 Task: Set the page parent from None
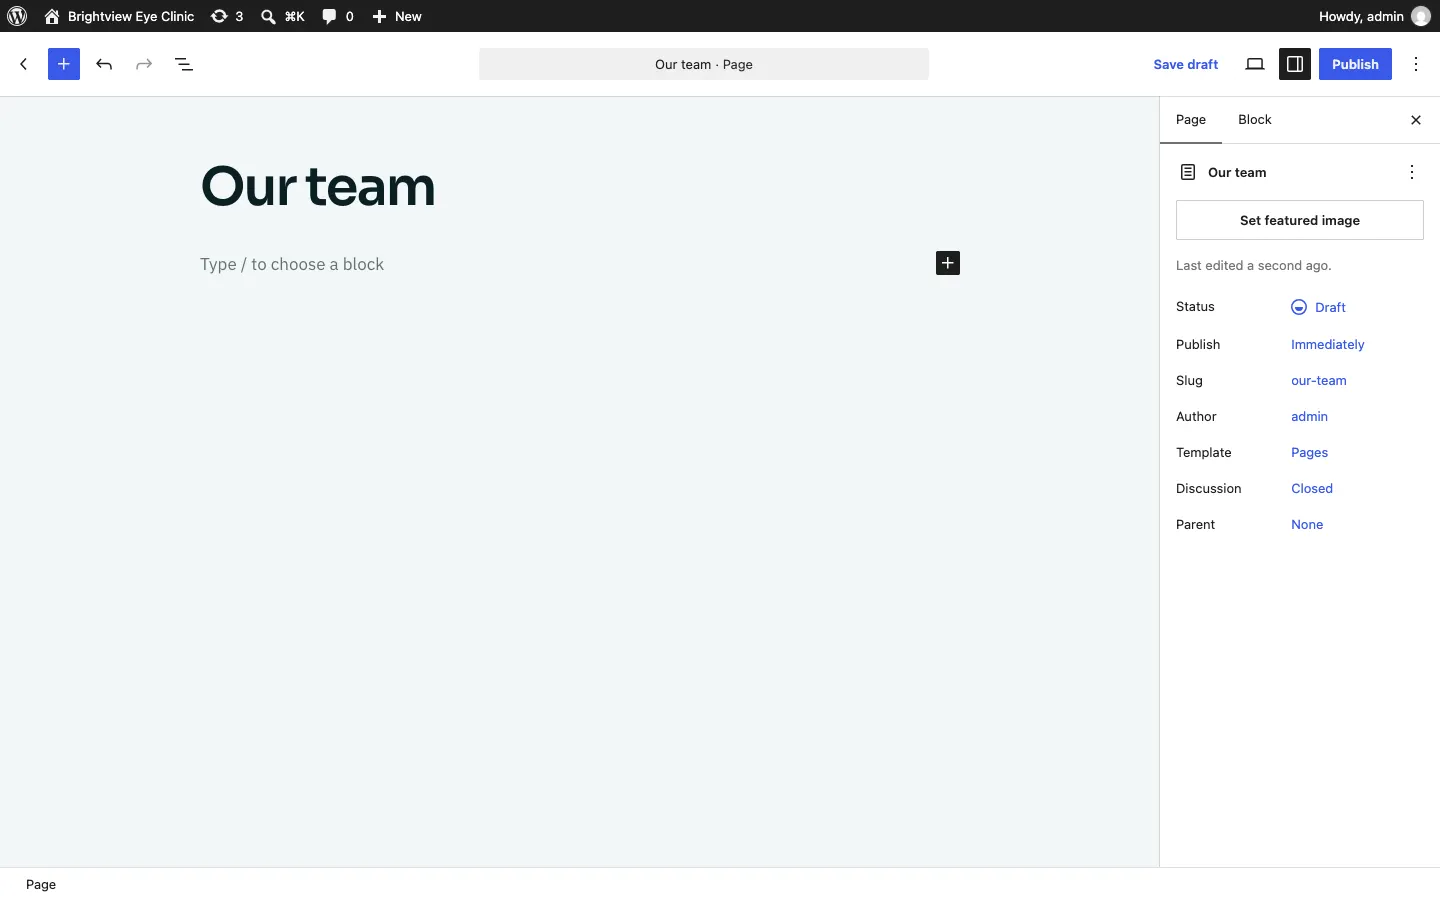(x=1307, y=525)
